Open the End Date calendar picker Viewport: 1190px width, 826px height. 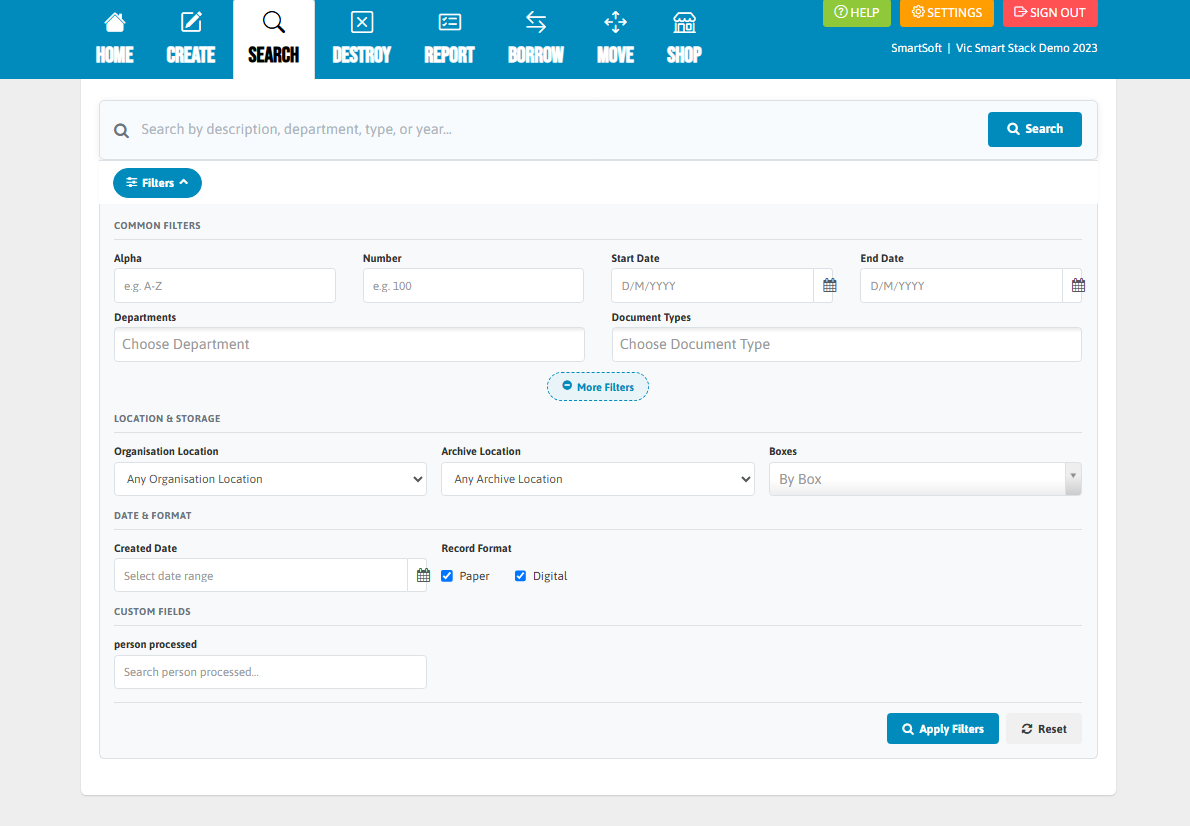pyautogui.click(x=1078, y=286)
